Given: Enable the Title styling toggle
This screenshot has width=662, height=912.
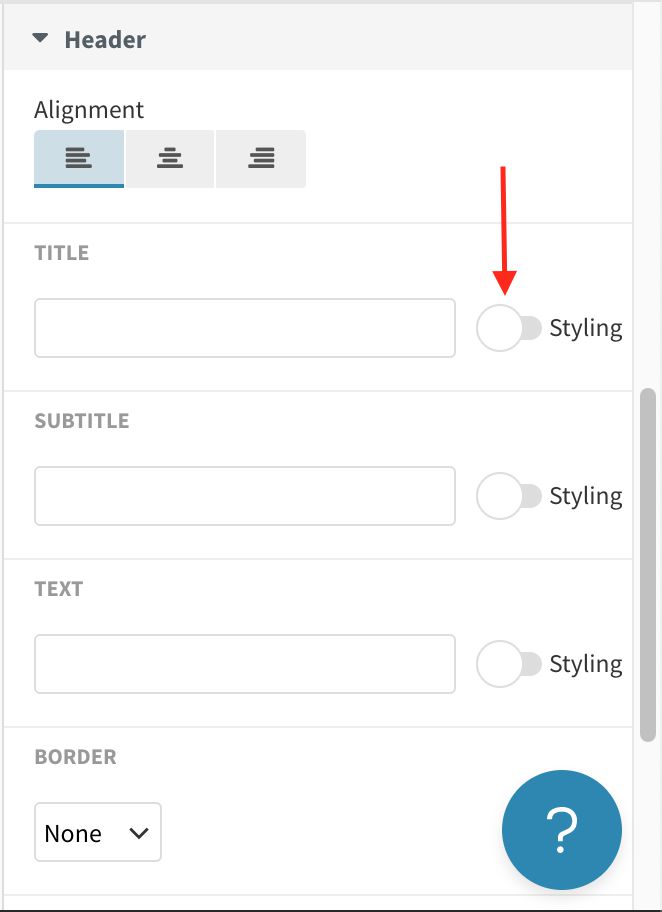Looking at the screenshot, I should coord(509,328).
